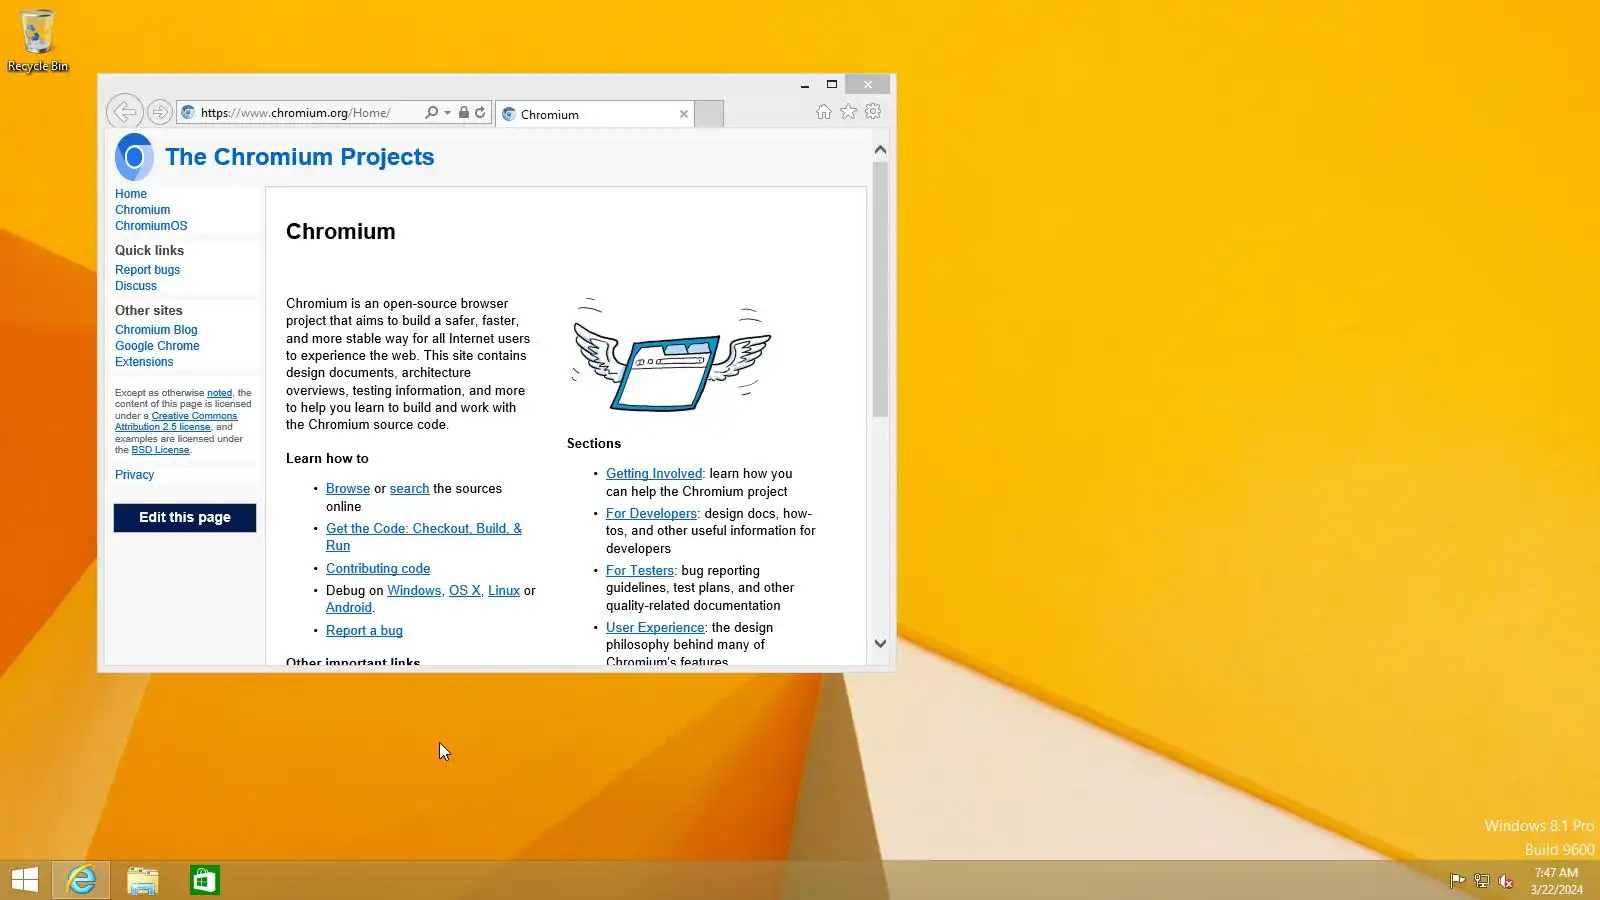Minimize the Internet Explorer window
Viewport: 1600px width, 900px height.
805,85
